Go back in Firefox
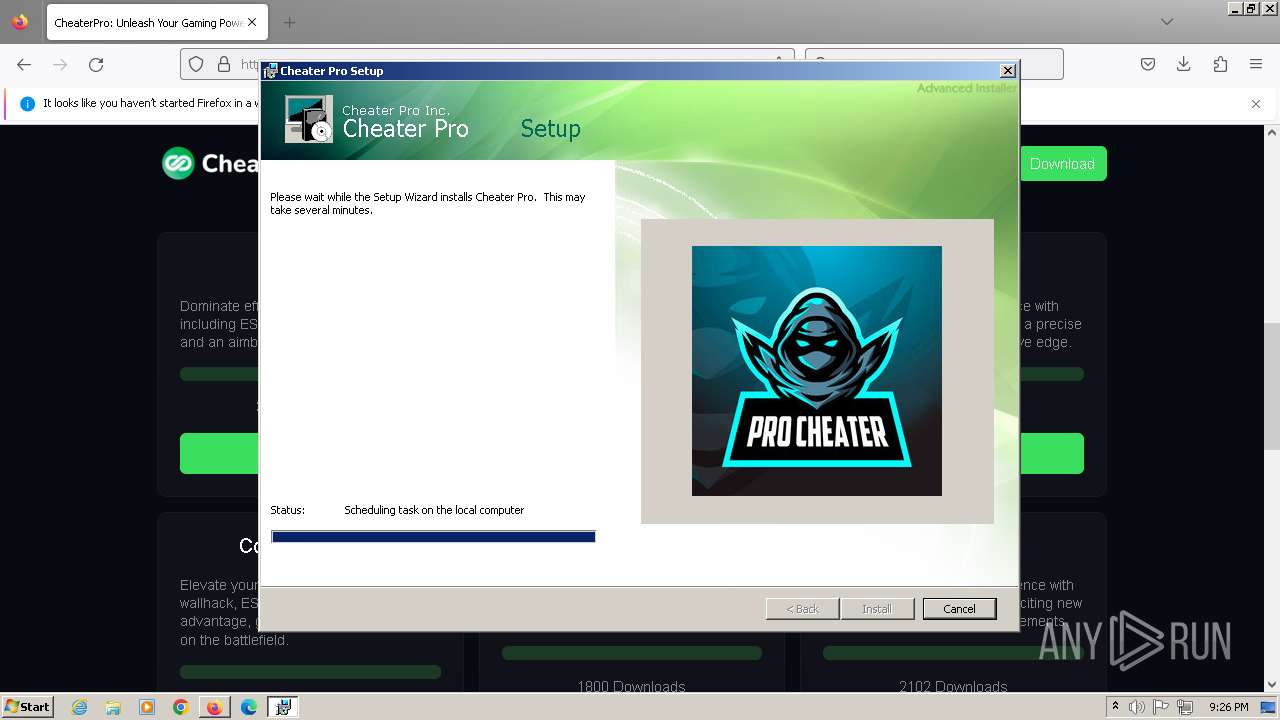The width and height of the screenshot is (1280, 720). (x=24, y=64)
